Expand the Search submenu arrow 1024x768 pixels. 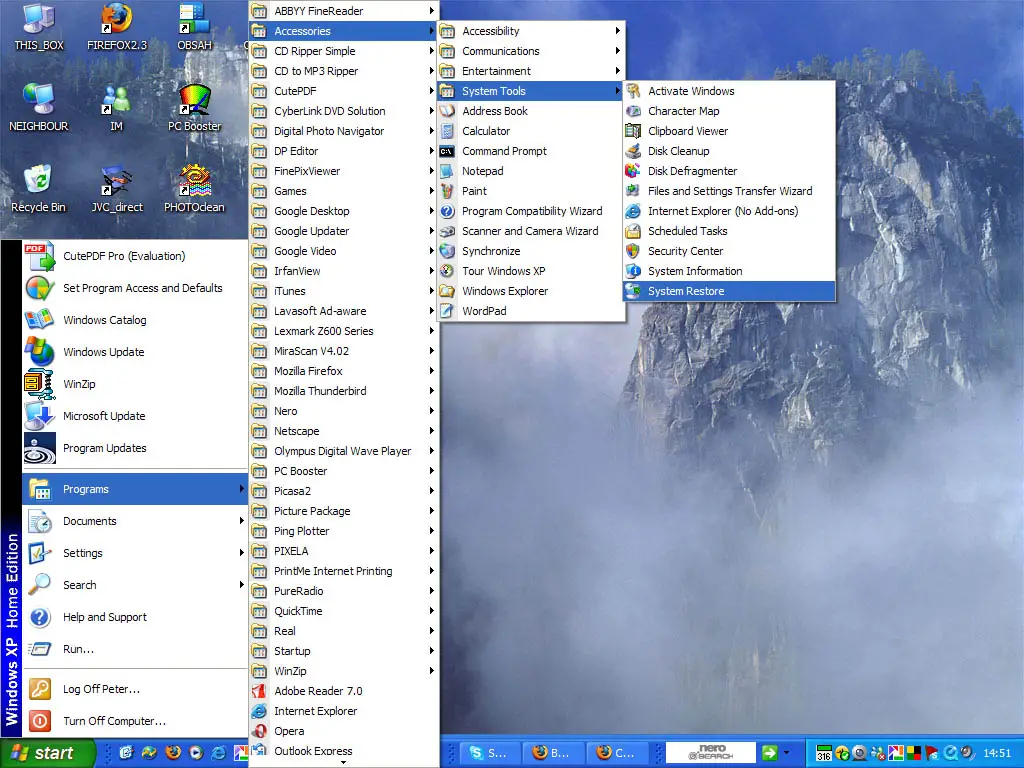242,585
